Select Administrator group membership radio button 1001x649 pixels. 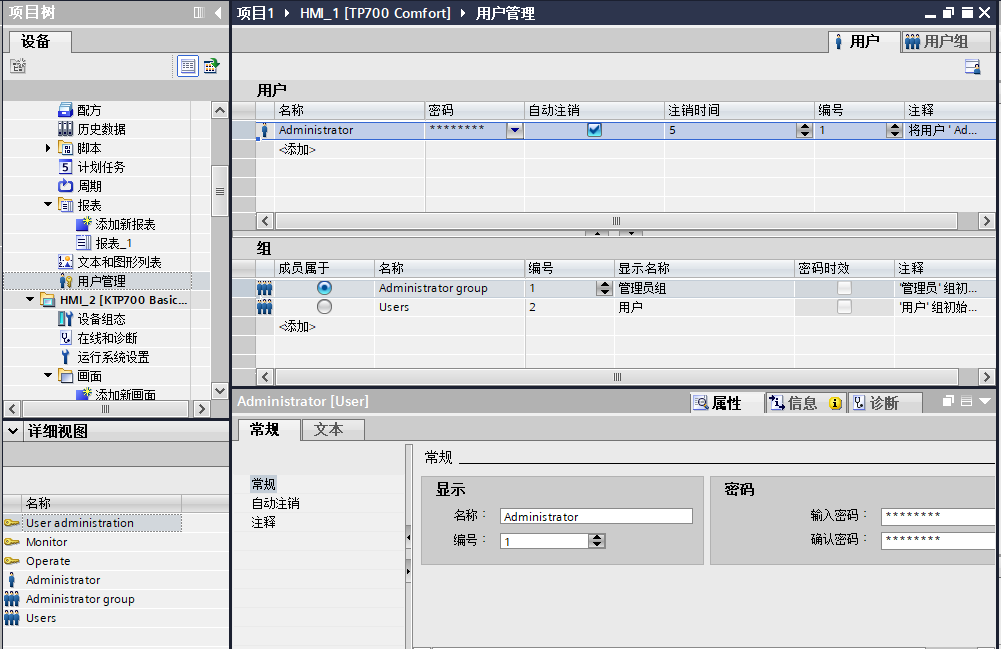click(324, 288)
